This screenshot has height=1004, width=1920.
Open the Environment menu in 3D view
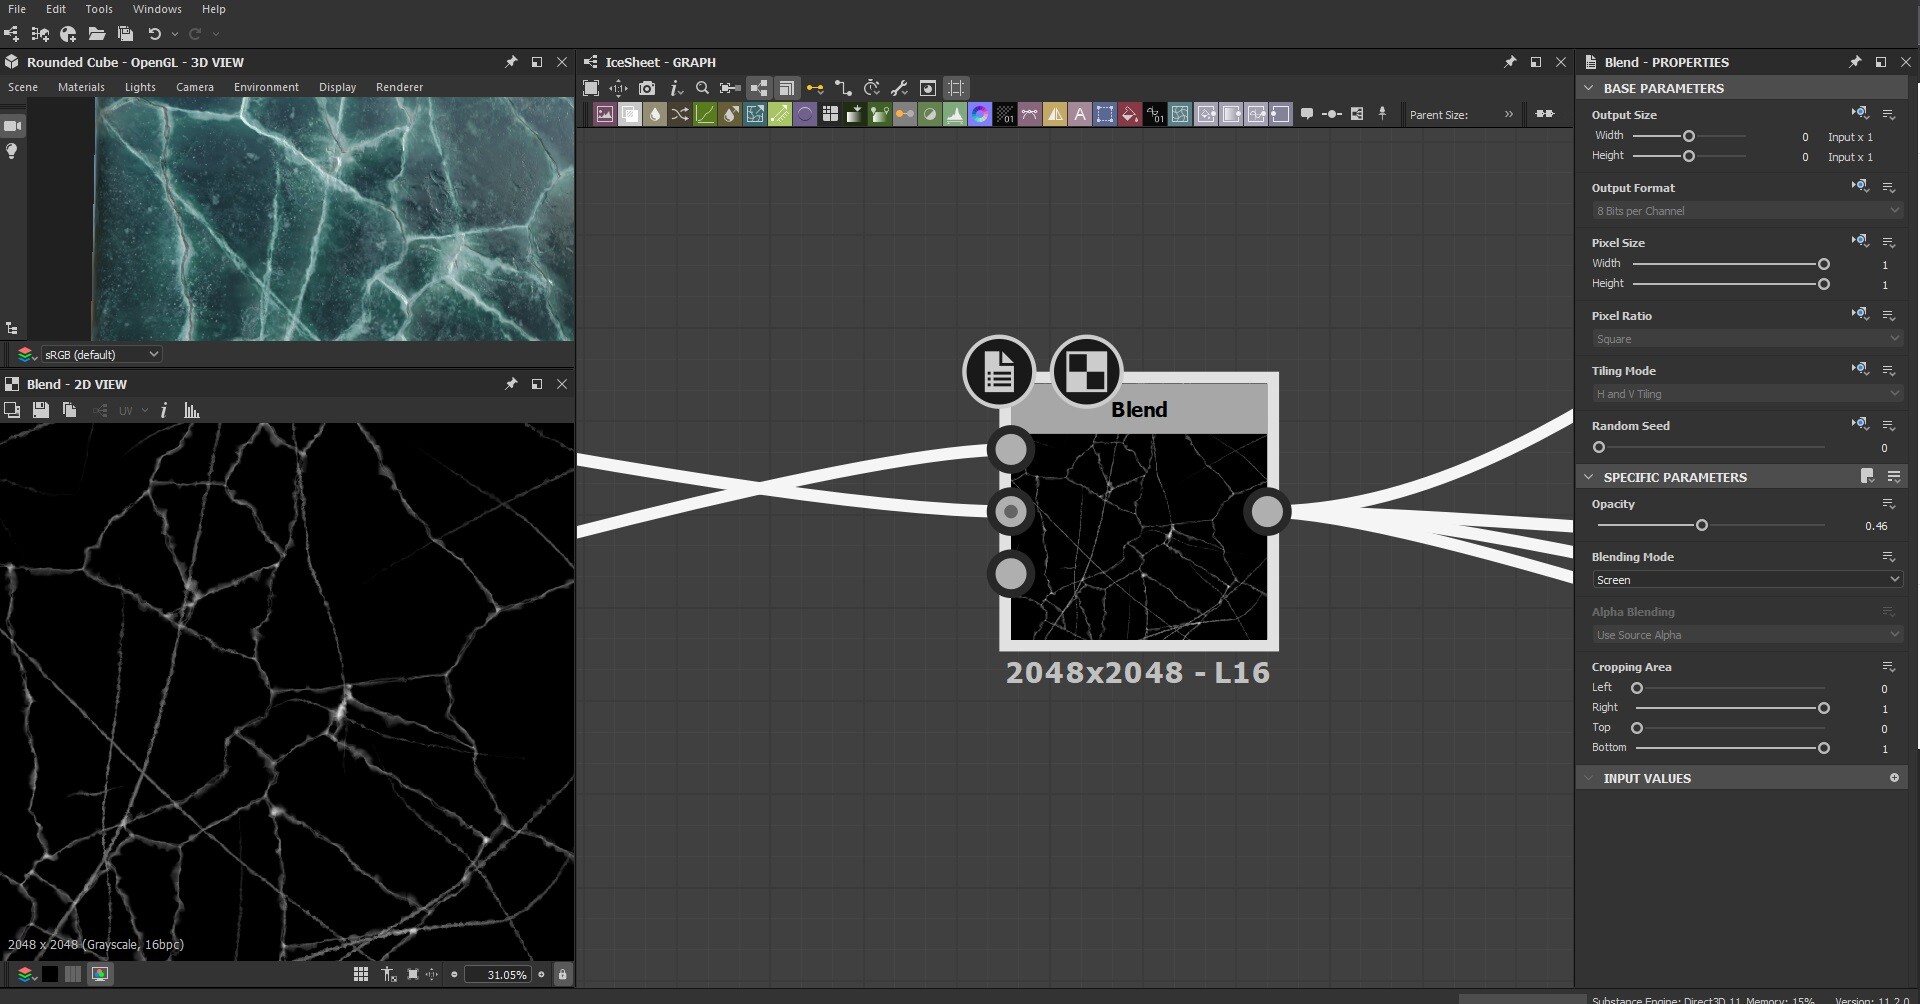click(x=266, y=87)
